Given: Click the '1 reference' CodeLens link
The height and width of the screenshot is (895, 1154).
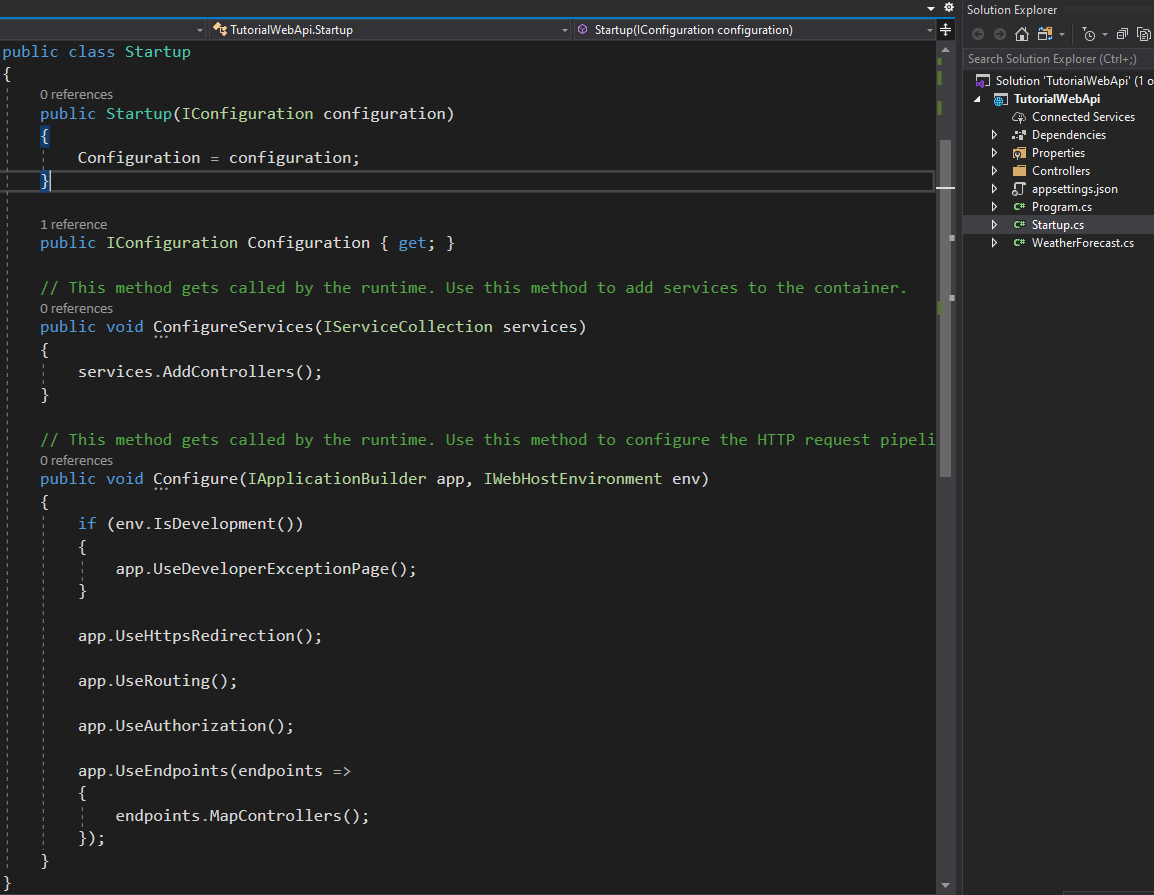Looking at the screenshot, I should (x=74, y=224).
